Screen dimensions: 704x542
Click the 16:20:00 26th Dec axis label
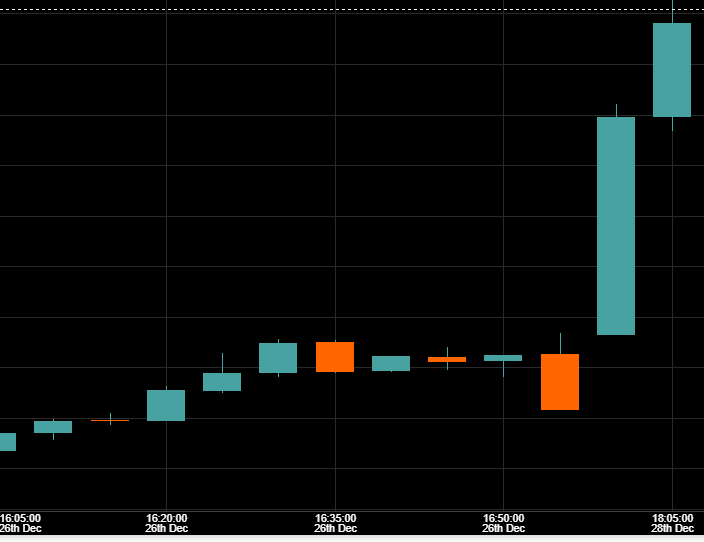pos(166,523)
